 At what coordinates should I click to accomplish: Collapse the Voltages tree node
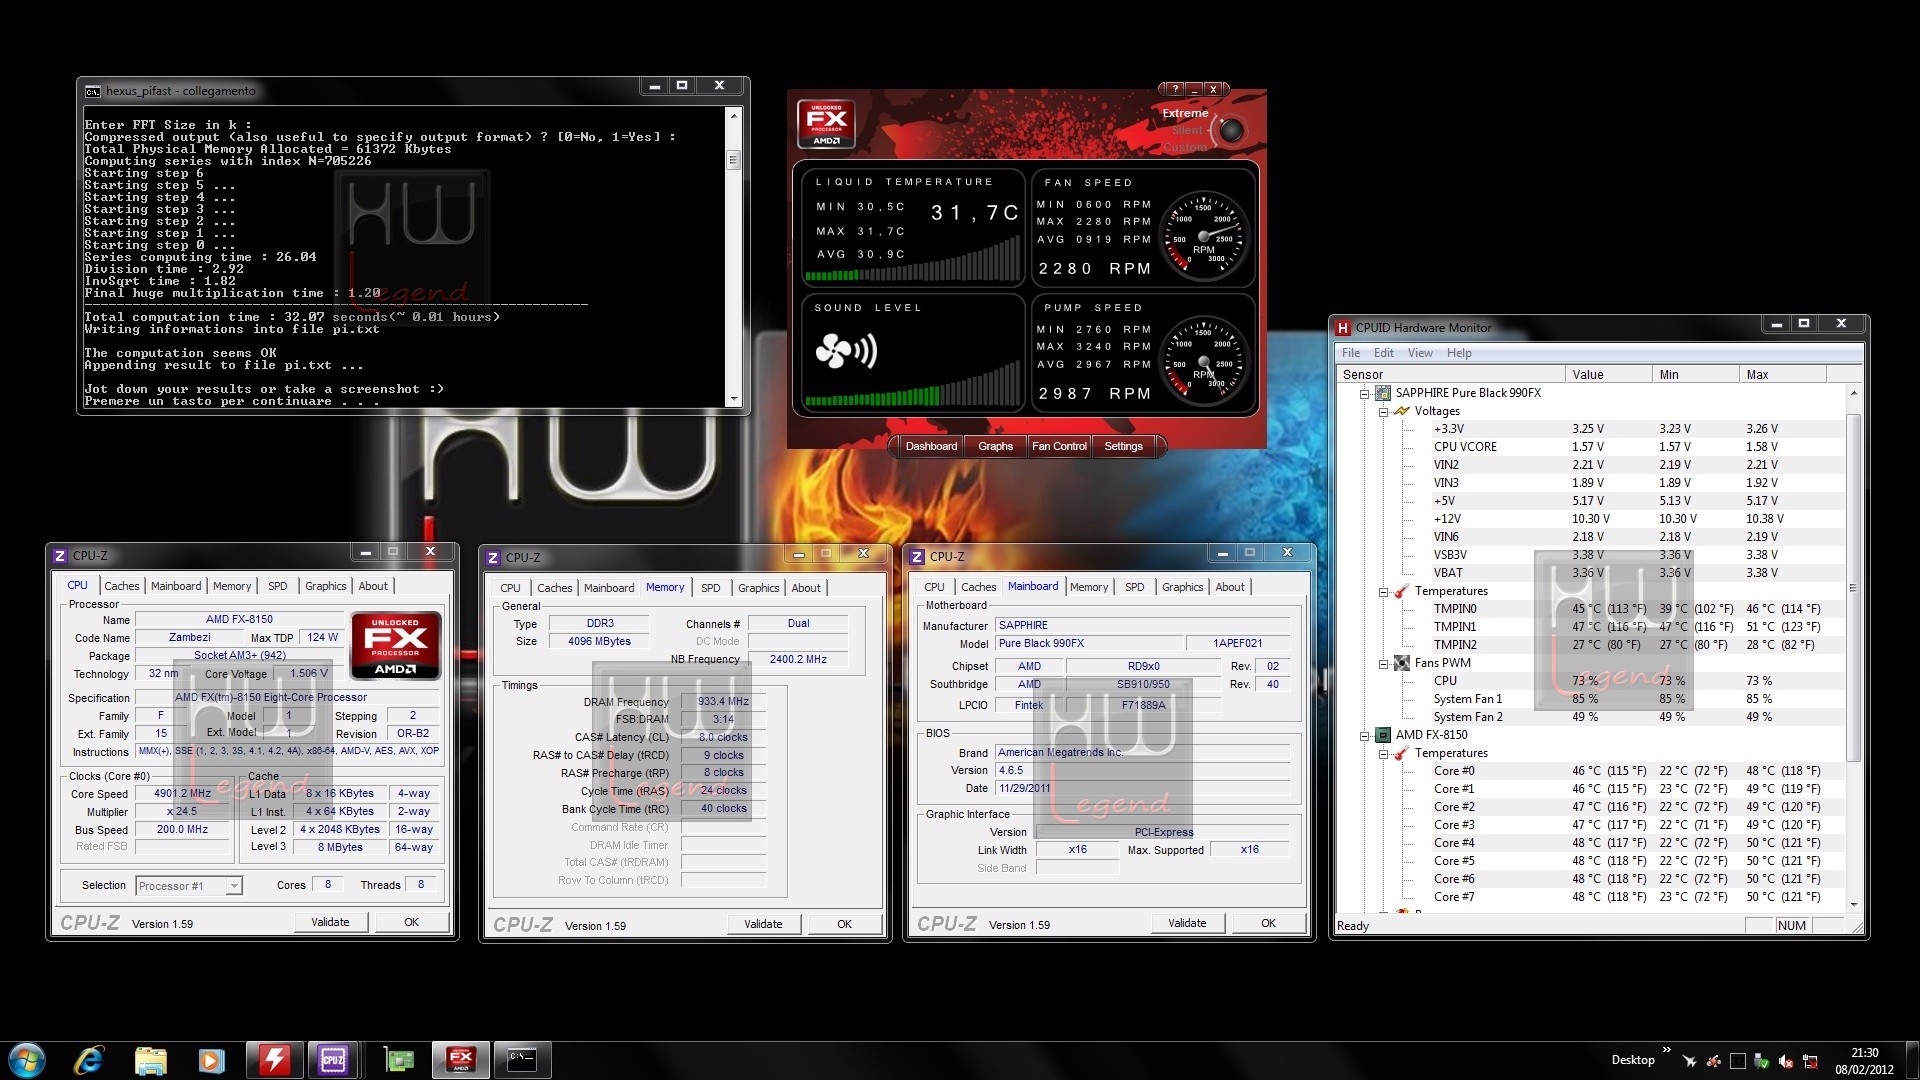[x=1383, y=412]
